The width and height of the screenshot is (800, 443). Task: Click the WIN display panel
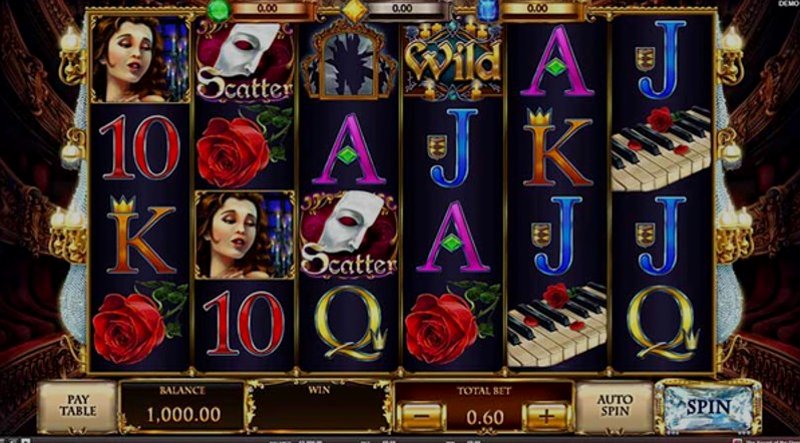pyautogui.click(x=319, y=407)
